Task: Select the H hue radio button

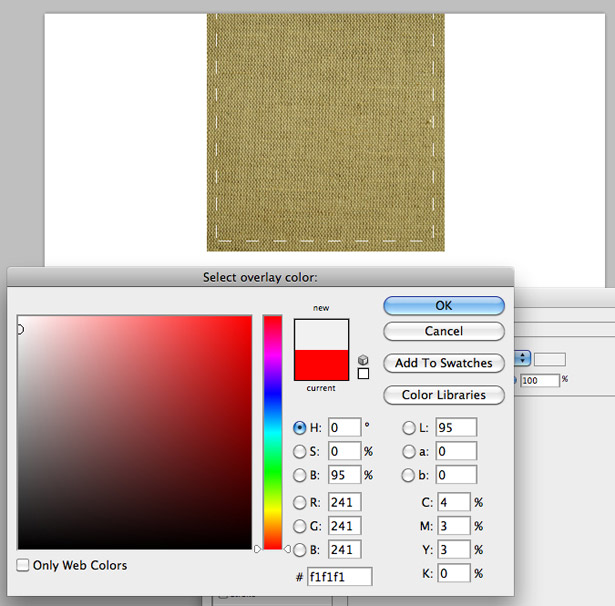Action: (299, 428)
